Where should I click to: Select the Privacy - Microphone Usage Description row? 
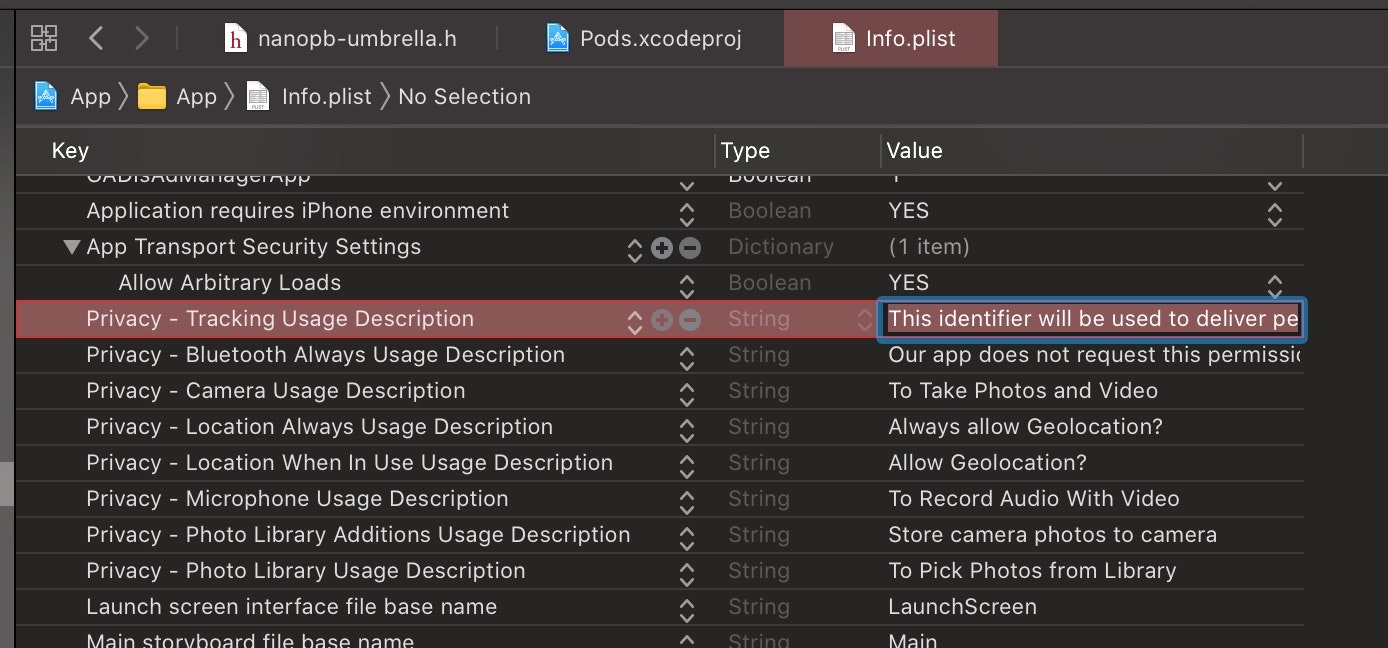[297, 498]
